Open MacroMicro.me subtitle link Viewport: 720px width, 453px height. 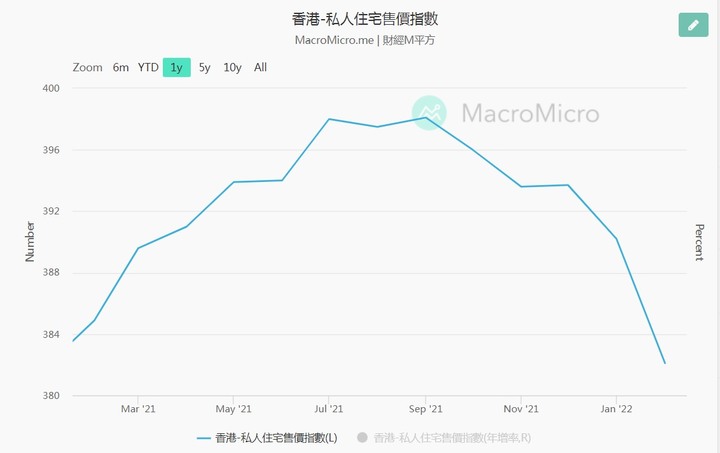(334, 40)
